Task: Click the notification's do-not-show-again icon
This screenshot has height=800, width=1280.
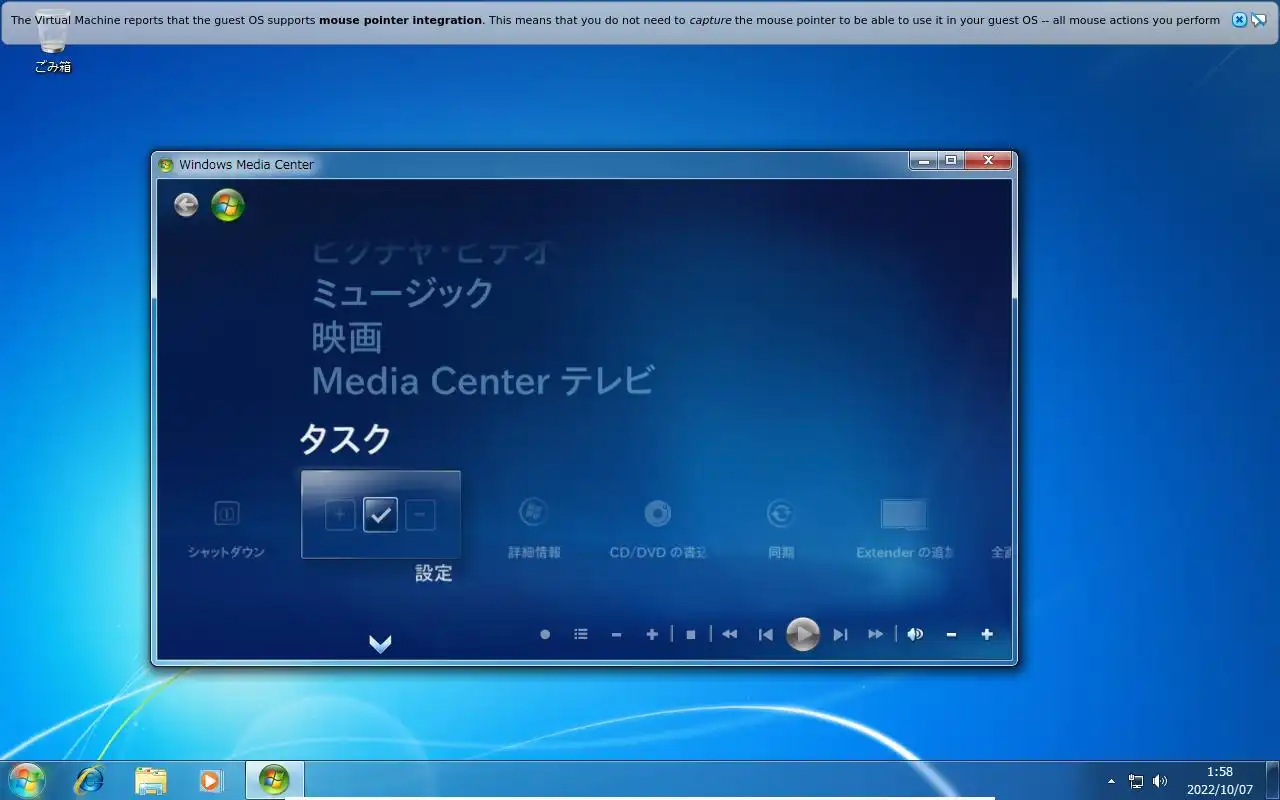Action: click(1259, 20)
